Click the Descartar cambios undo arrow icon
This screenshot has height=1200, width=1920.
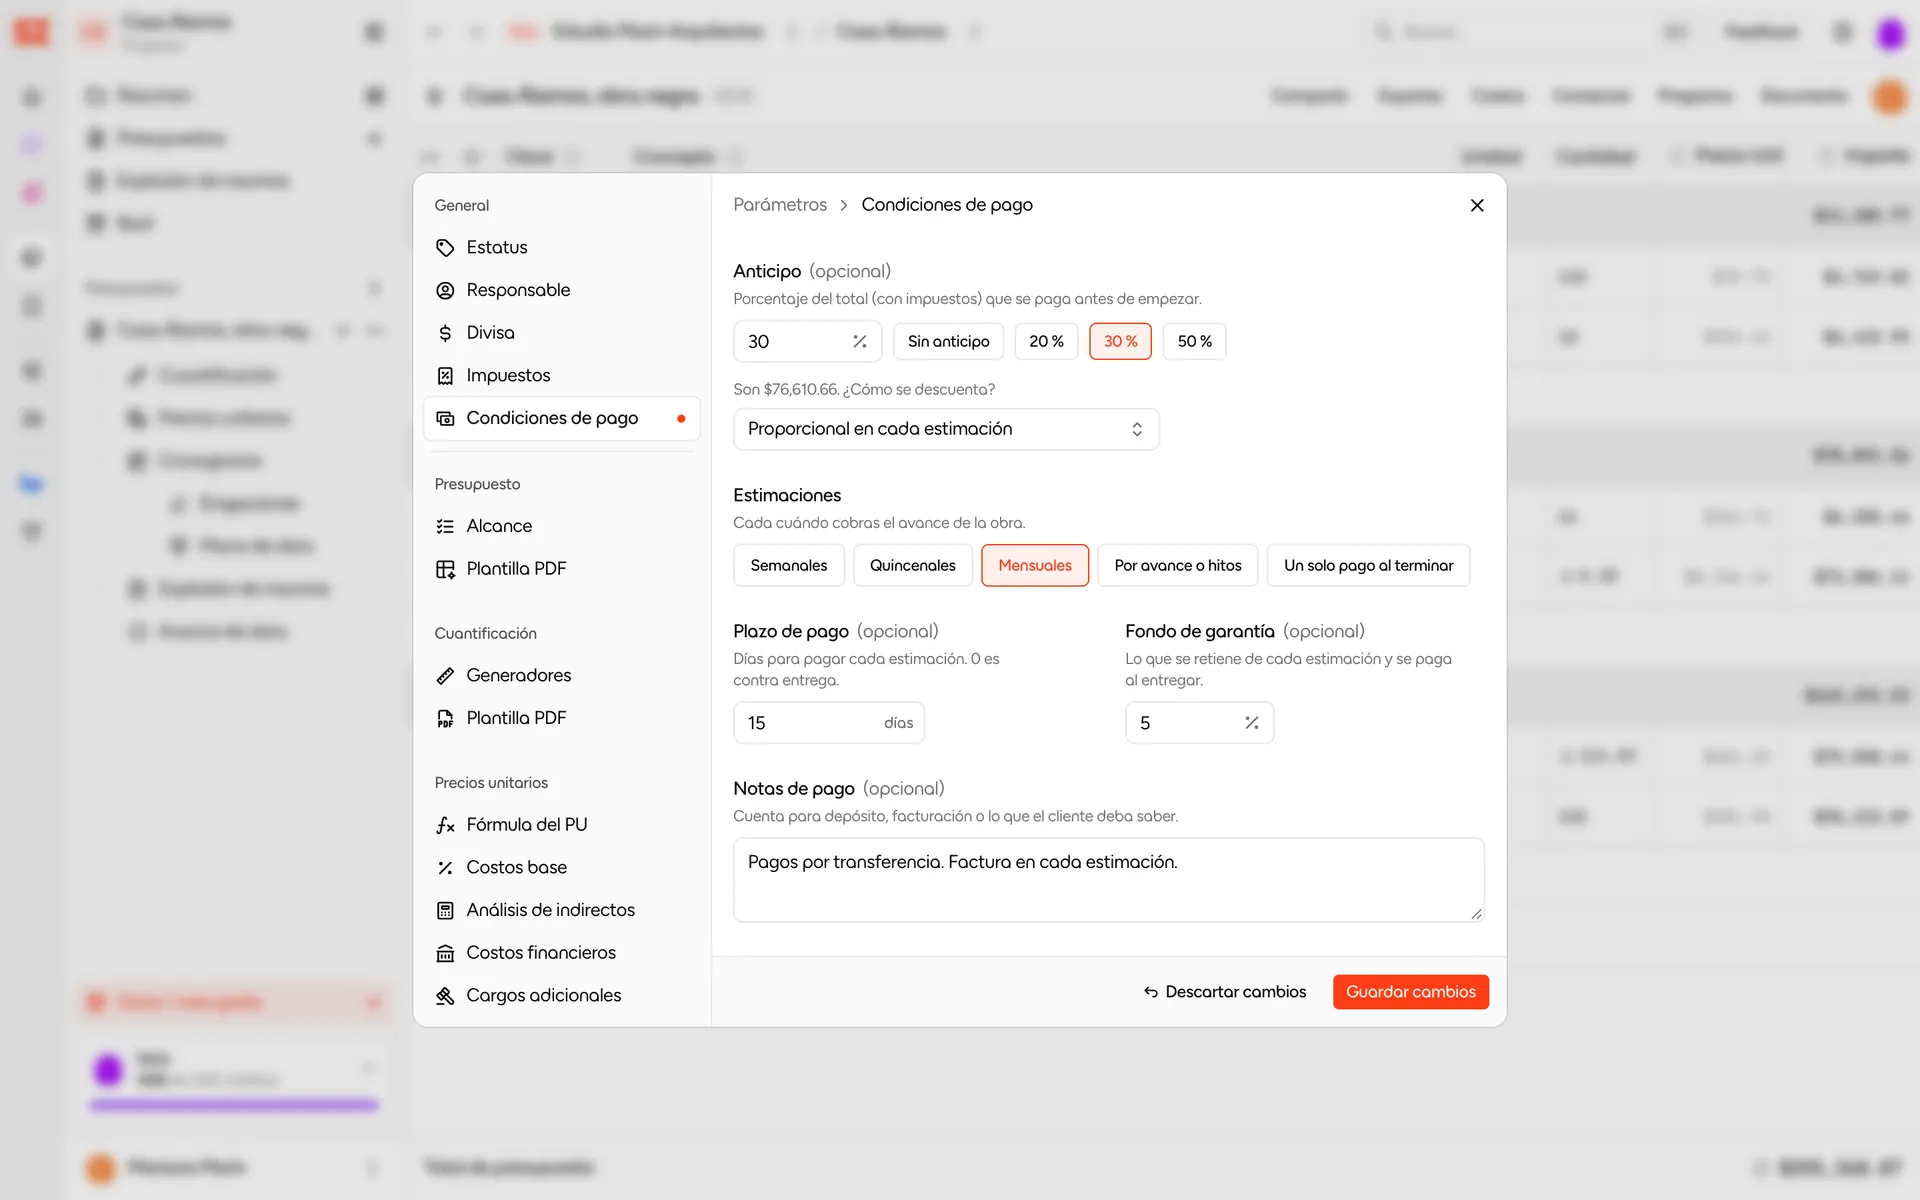[1151, 992]
